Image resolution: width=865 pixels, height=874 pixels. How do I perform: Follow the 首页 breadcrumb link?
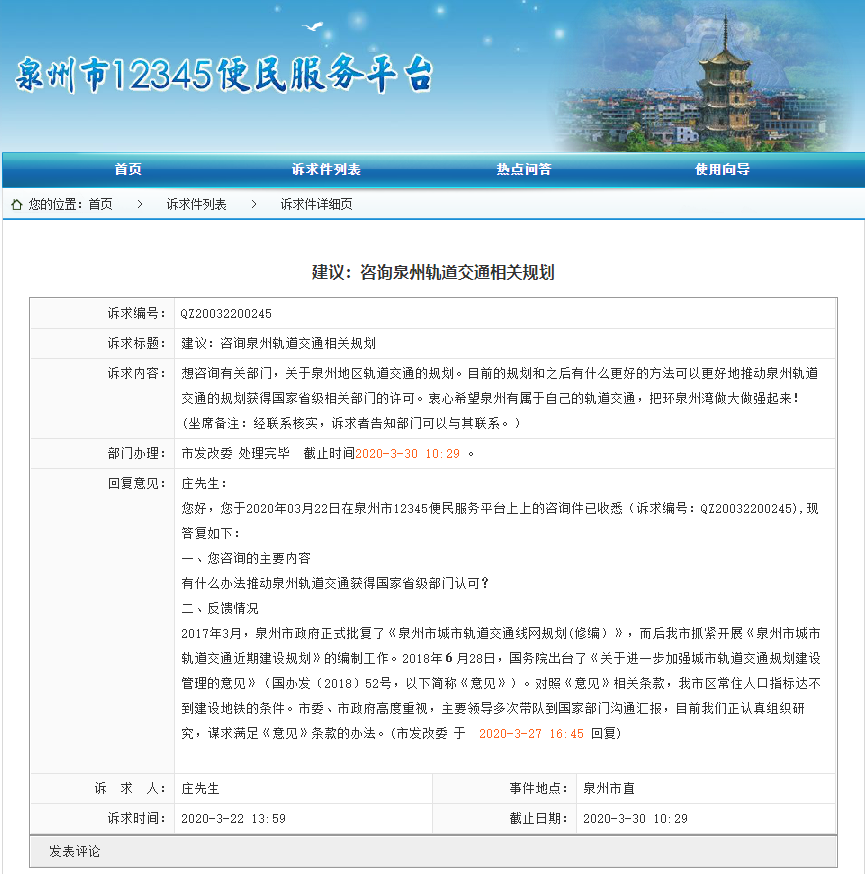point(100,204)
